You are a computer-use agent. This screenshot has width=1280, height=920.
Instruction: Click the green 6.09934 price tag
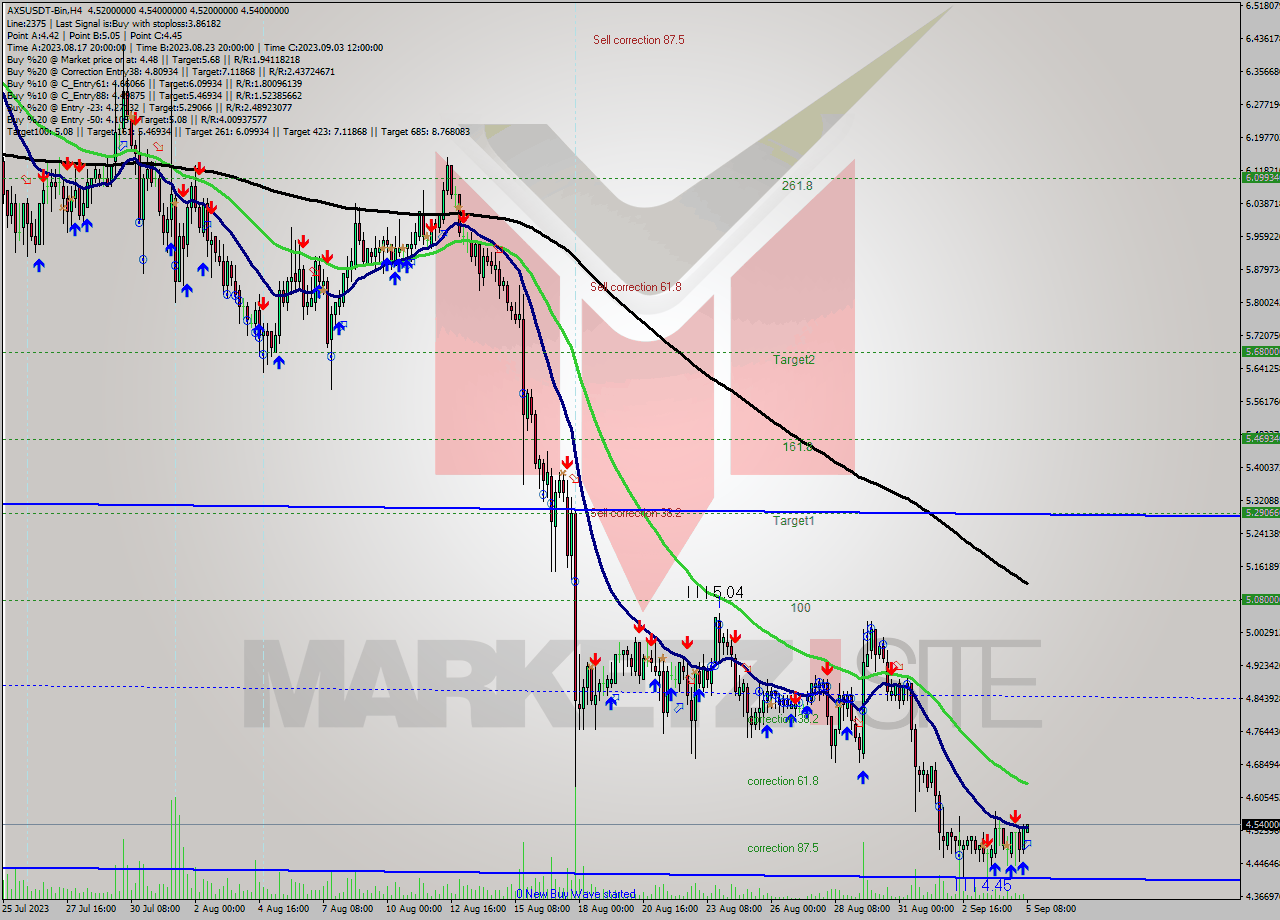coord(1260,177)
